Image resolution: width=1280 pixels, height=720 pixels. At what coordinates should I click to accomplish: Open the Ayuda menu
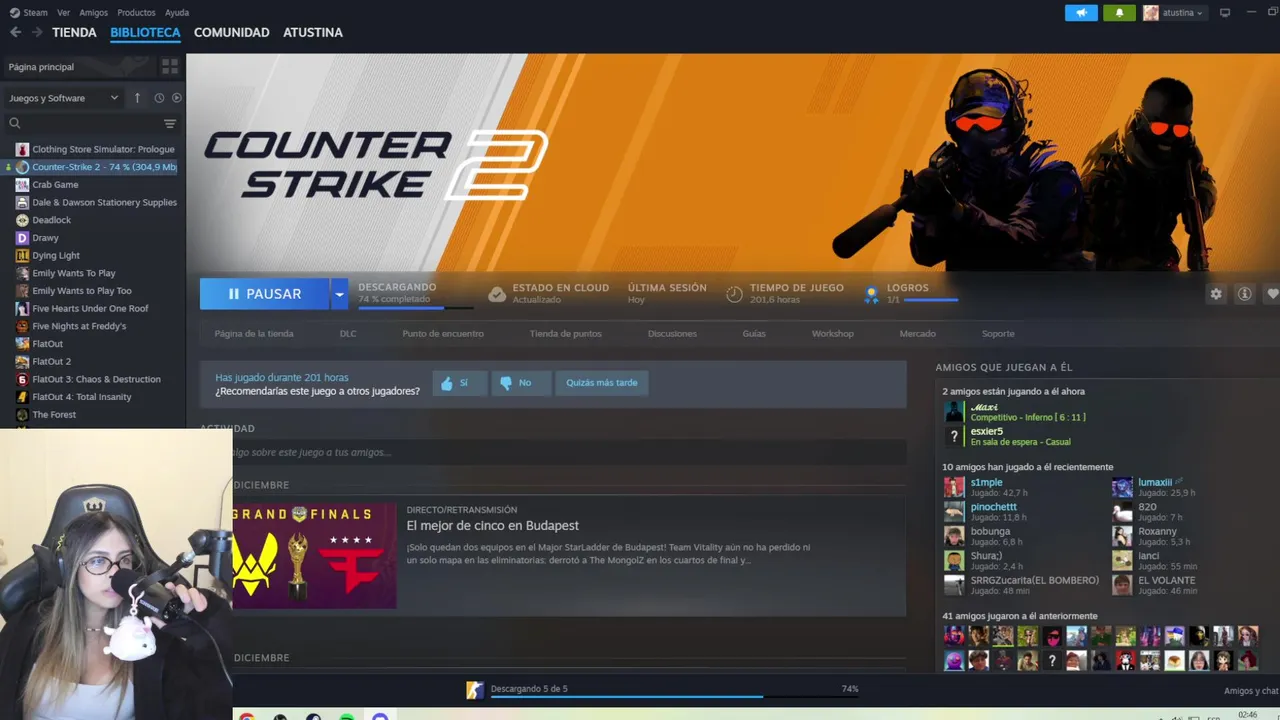[177, 12]
